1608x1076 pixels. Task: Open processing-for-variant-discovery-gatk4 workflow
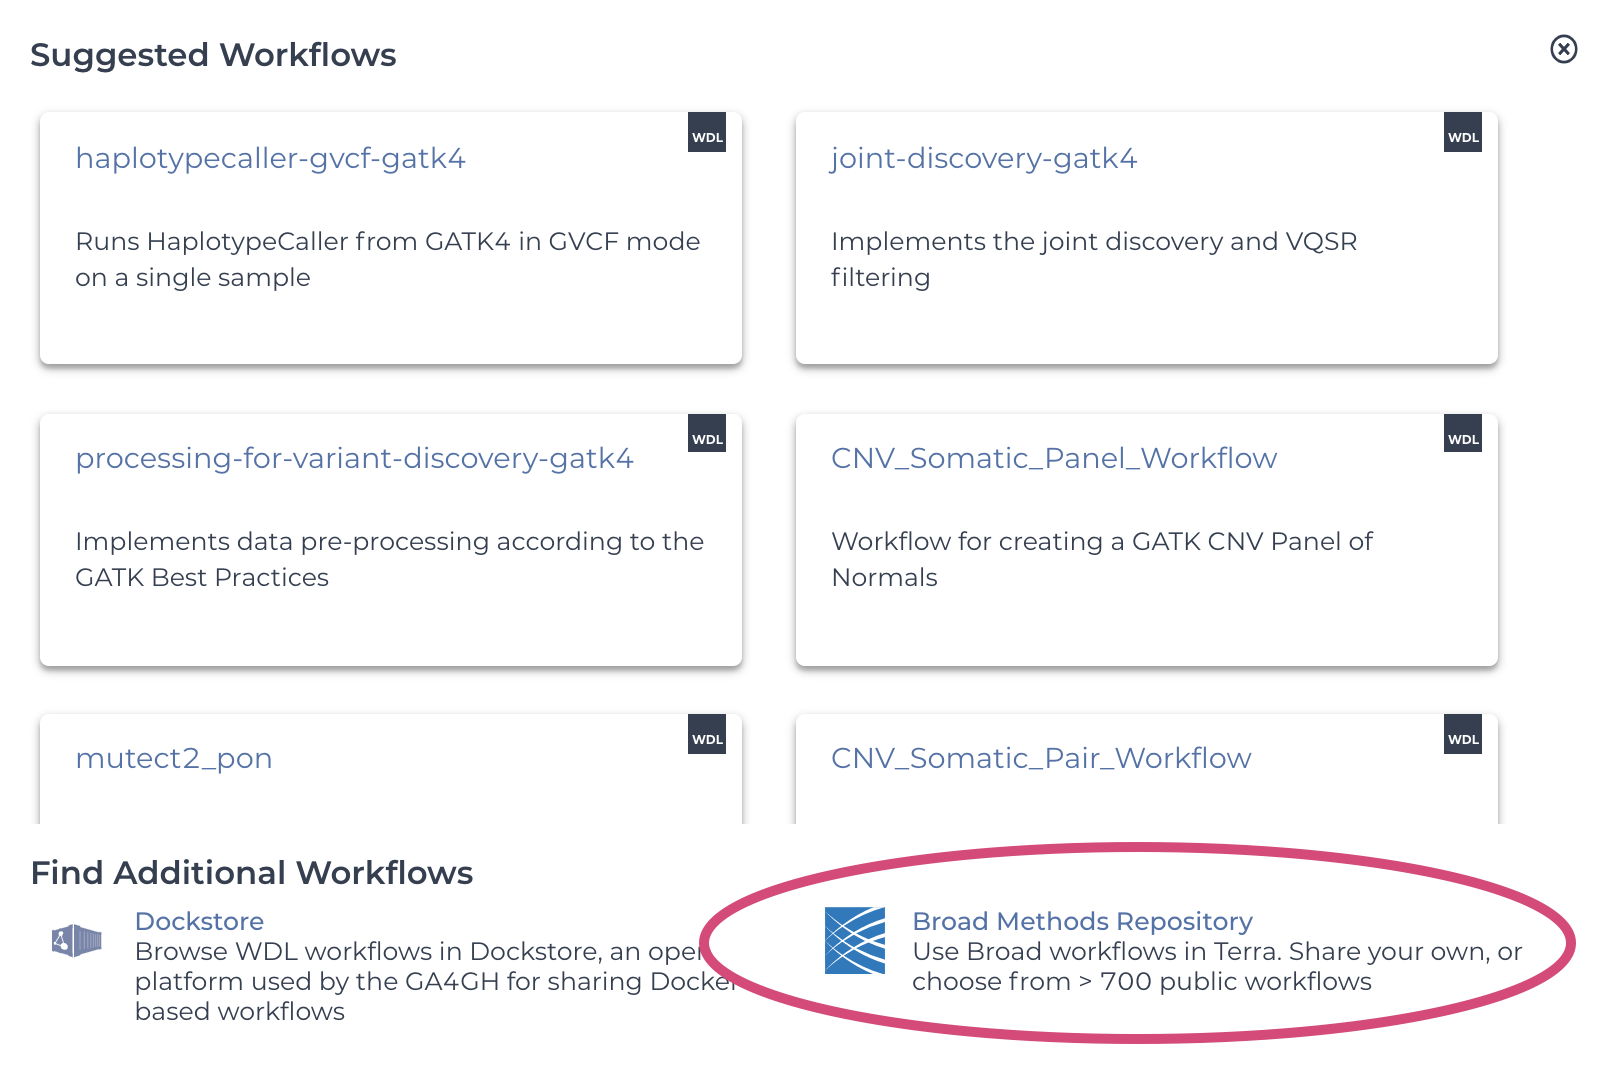(355, 458)
